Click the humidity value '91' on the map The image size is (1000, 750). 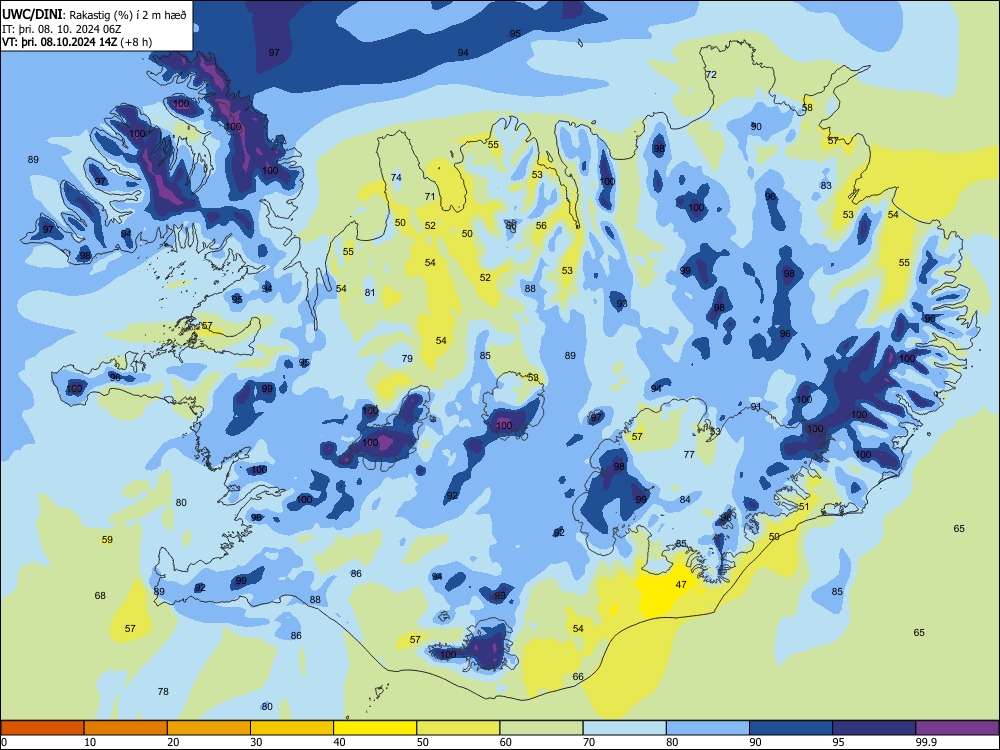pyautogui.click(x=756, y=406)
